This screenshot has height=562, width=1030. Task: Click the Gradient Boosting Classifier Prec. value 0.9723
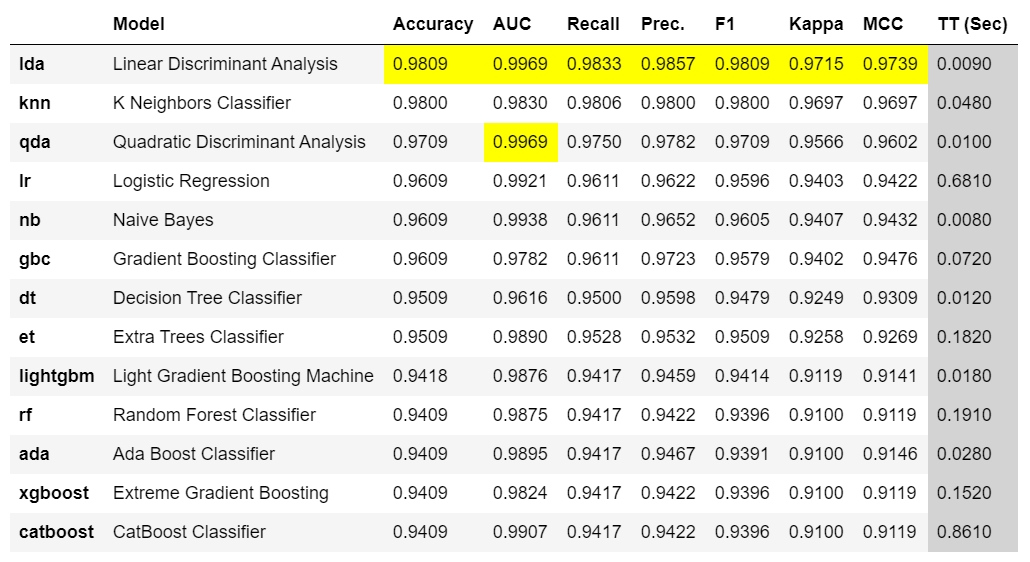coord(668,259)
